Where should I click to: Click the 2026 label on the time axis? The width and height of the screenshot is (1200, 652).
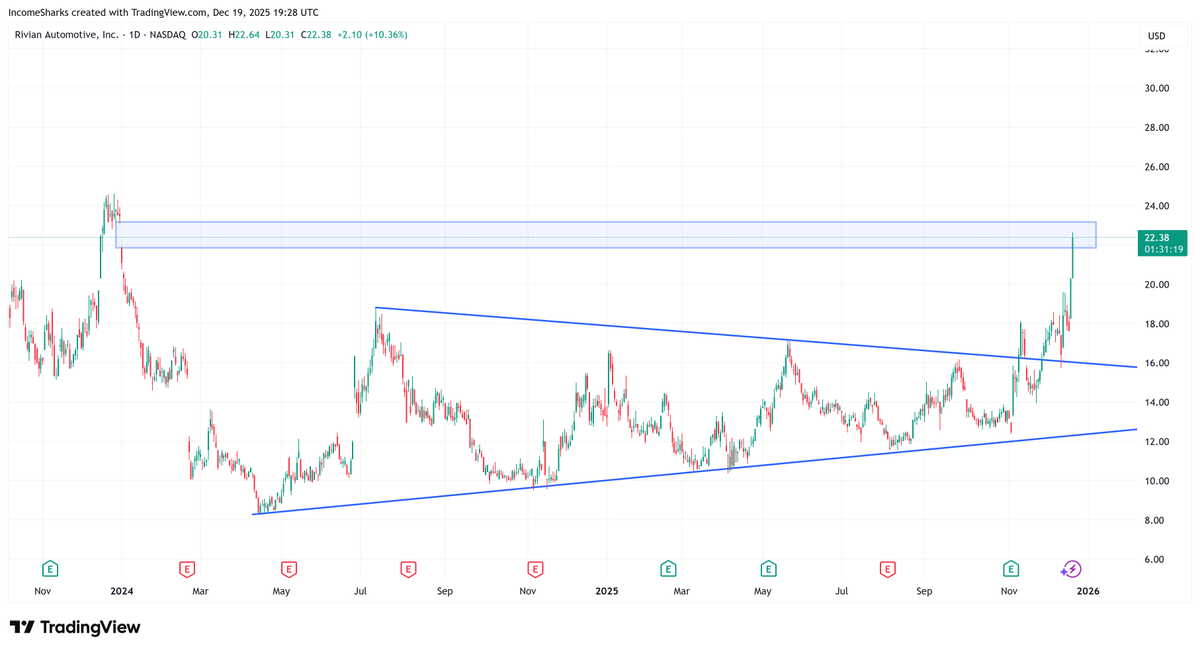(x=1088, y=591)
